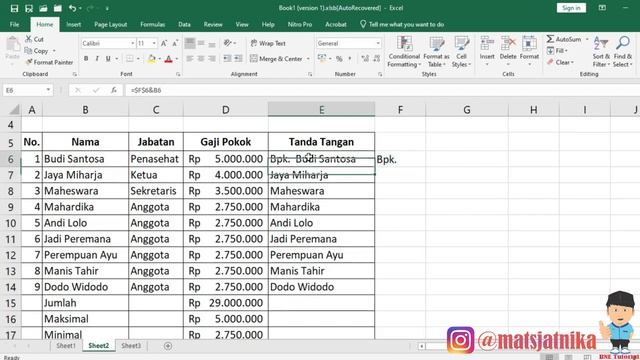Select cell containing Maheswara in column B
This screenshot has width=640, height=360.
tap(85, 191)
